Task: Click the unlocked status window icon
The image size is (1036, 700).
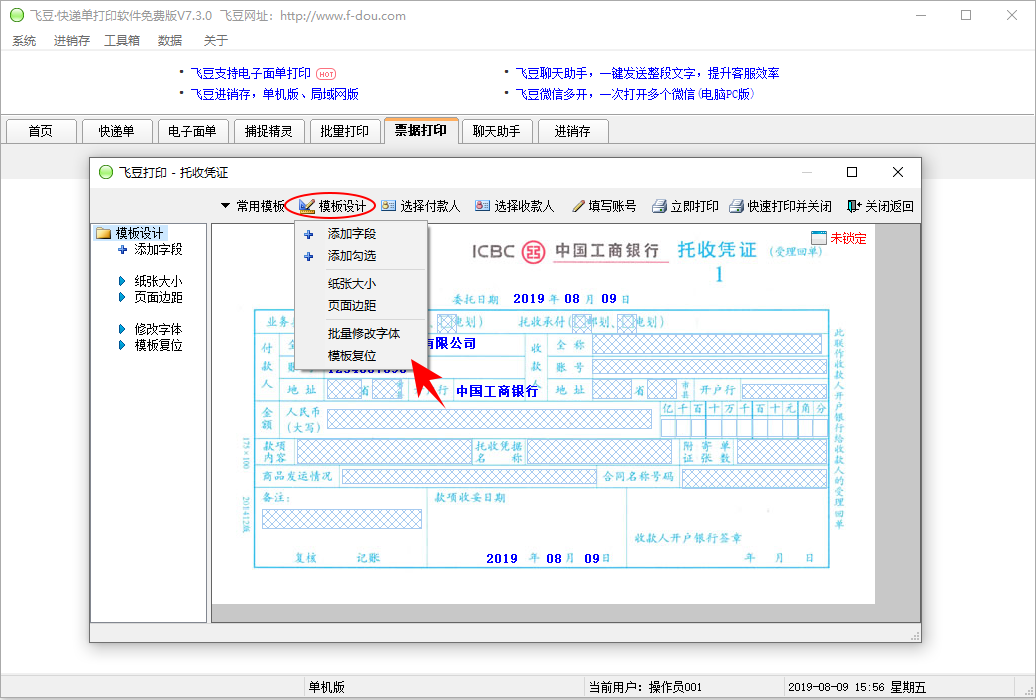Action: pos(819,238)
